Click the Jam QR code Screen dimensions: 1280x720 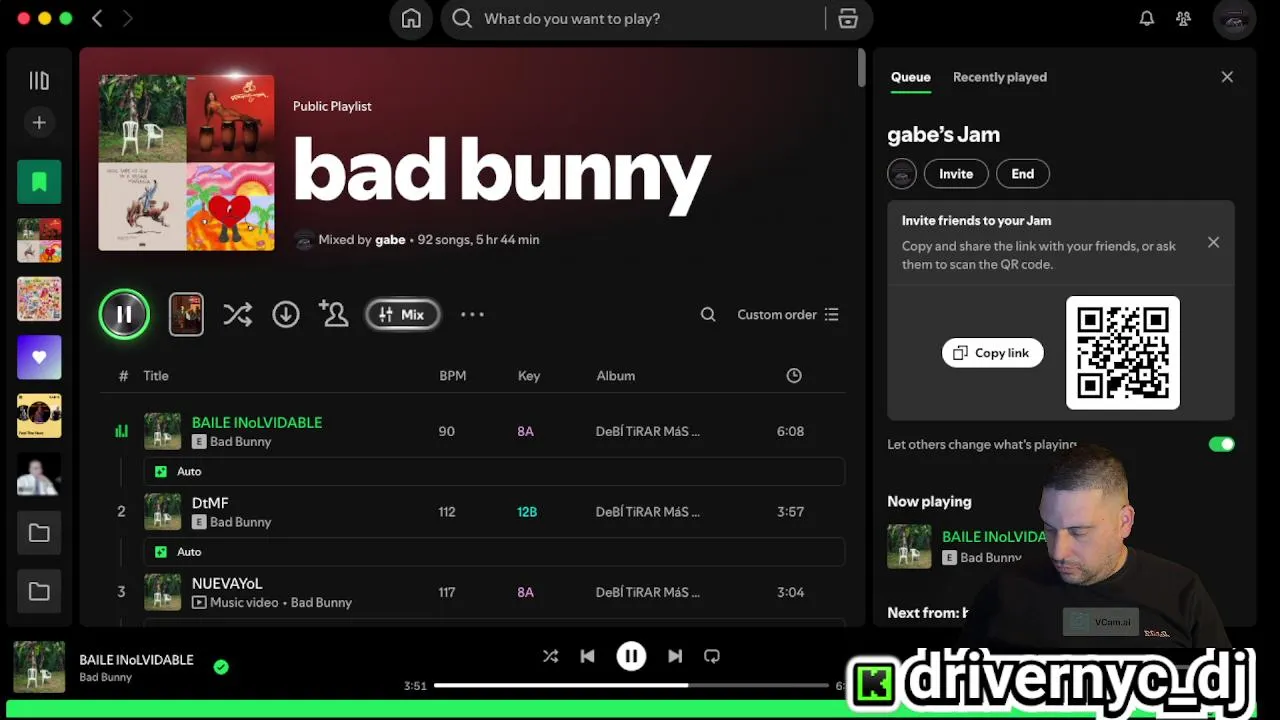point(1123,353)
